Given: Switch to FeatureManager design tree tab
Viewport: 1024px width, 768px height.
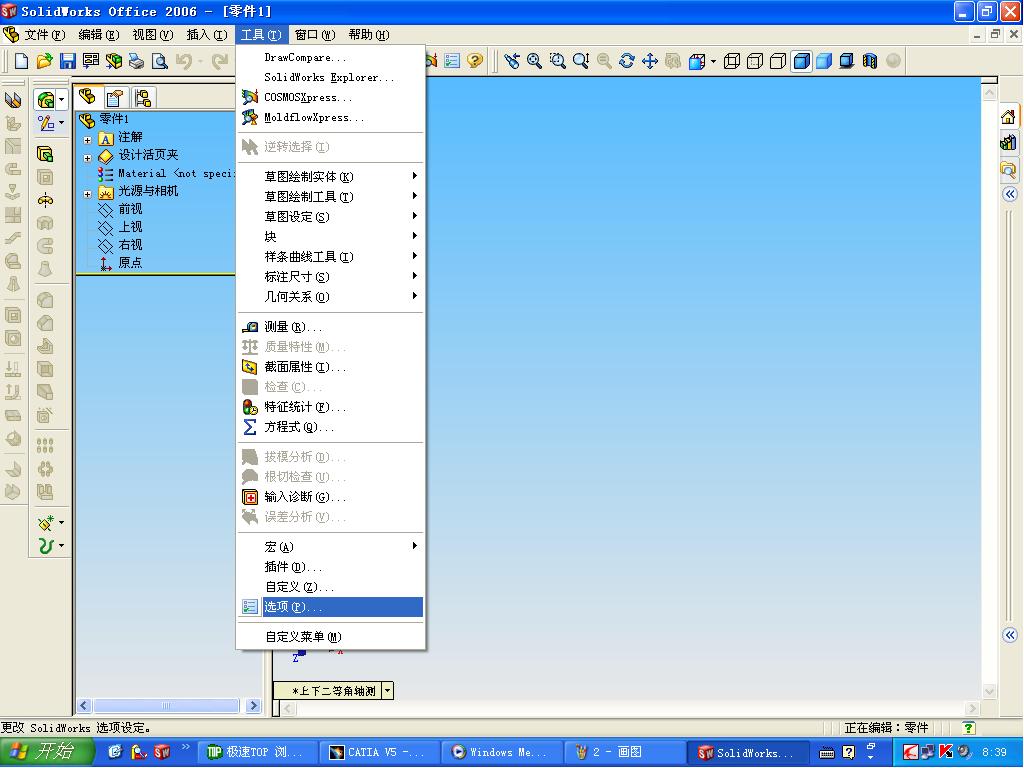Looking at the screenshot, I should (88, 98).
